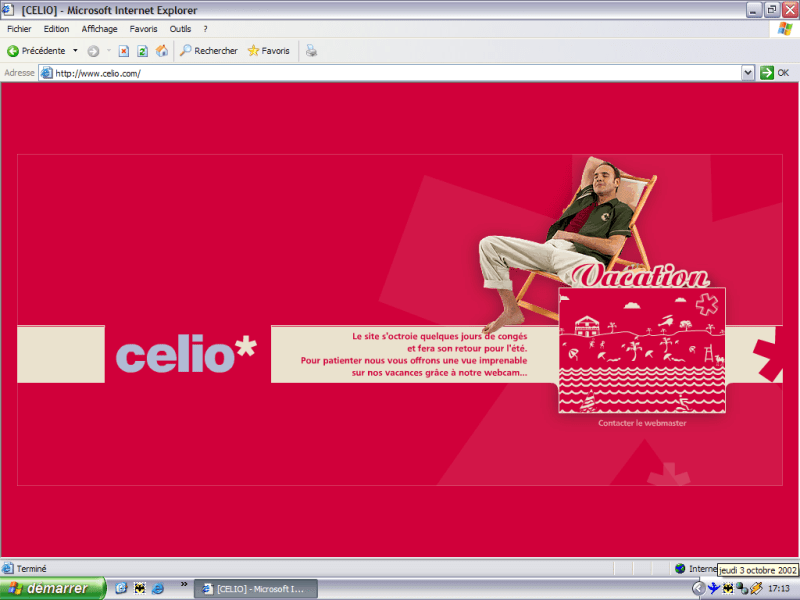Click the black-yellow tray icon
The height and width of the screenshot is (600, 800).
(x=728, y=588)
